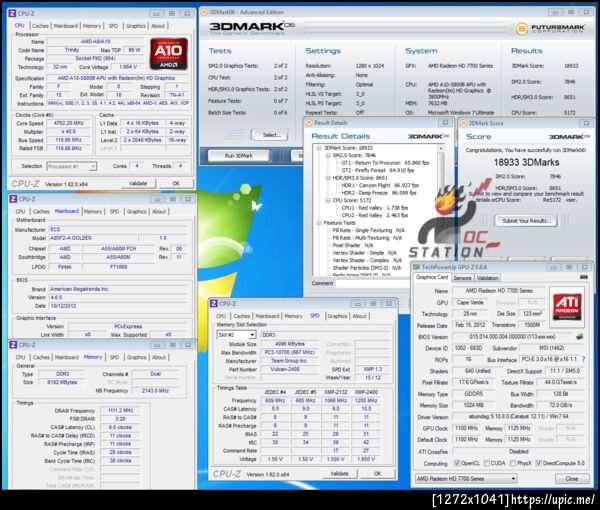Image resolution: width=600 pixels, height=510 pixels.
Task: Click the 18933 3DMarks score text
Action: tap(526, 162)
